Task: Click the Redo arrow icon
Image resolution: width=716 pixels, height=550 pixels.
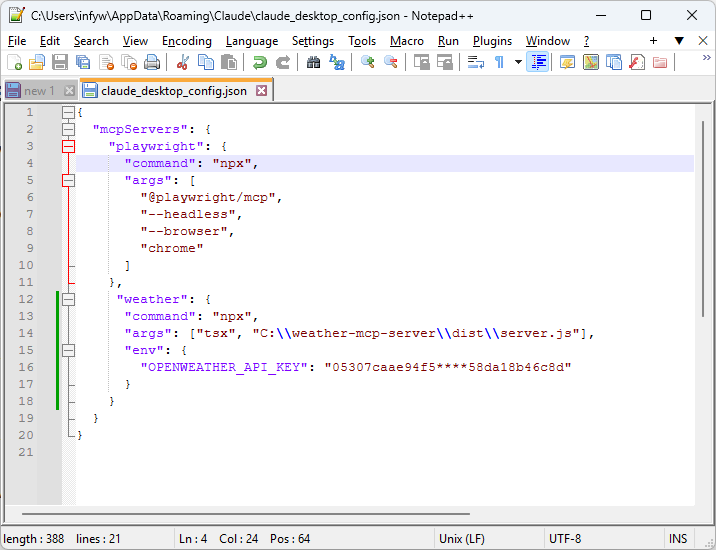Action: 283,62
